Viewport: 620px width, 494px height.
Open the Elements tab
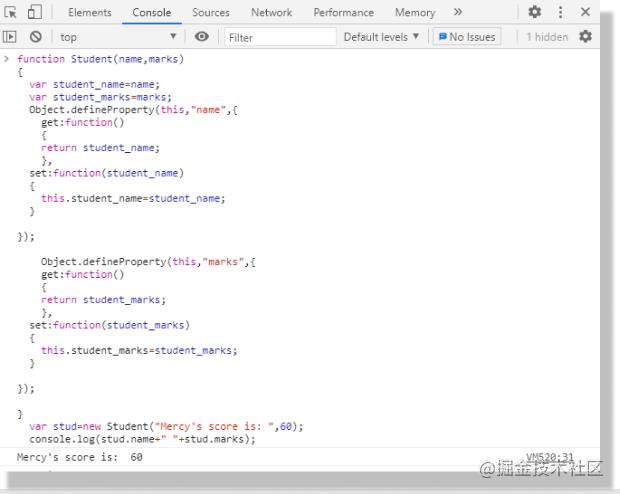pos(90,13)
